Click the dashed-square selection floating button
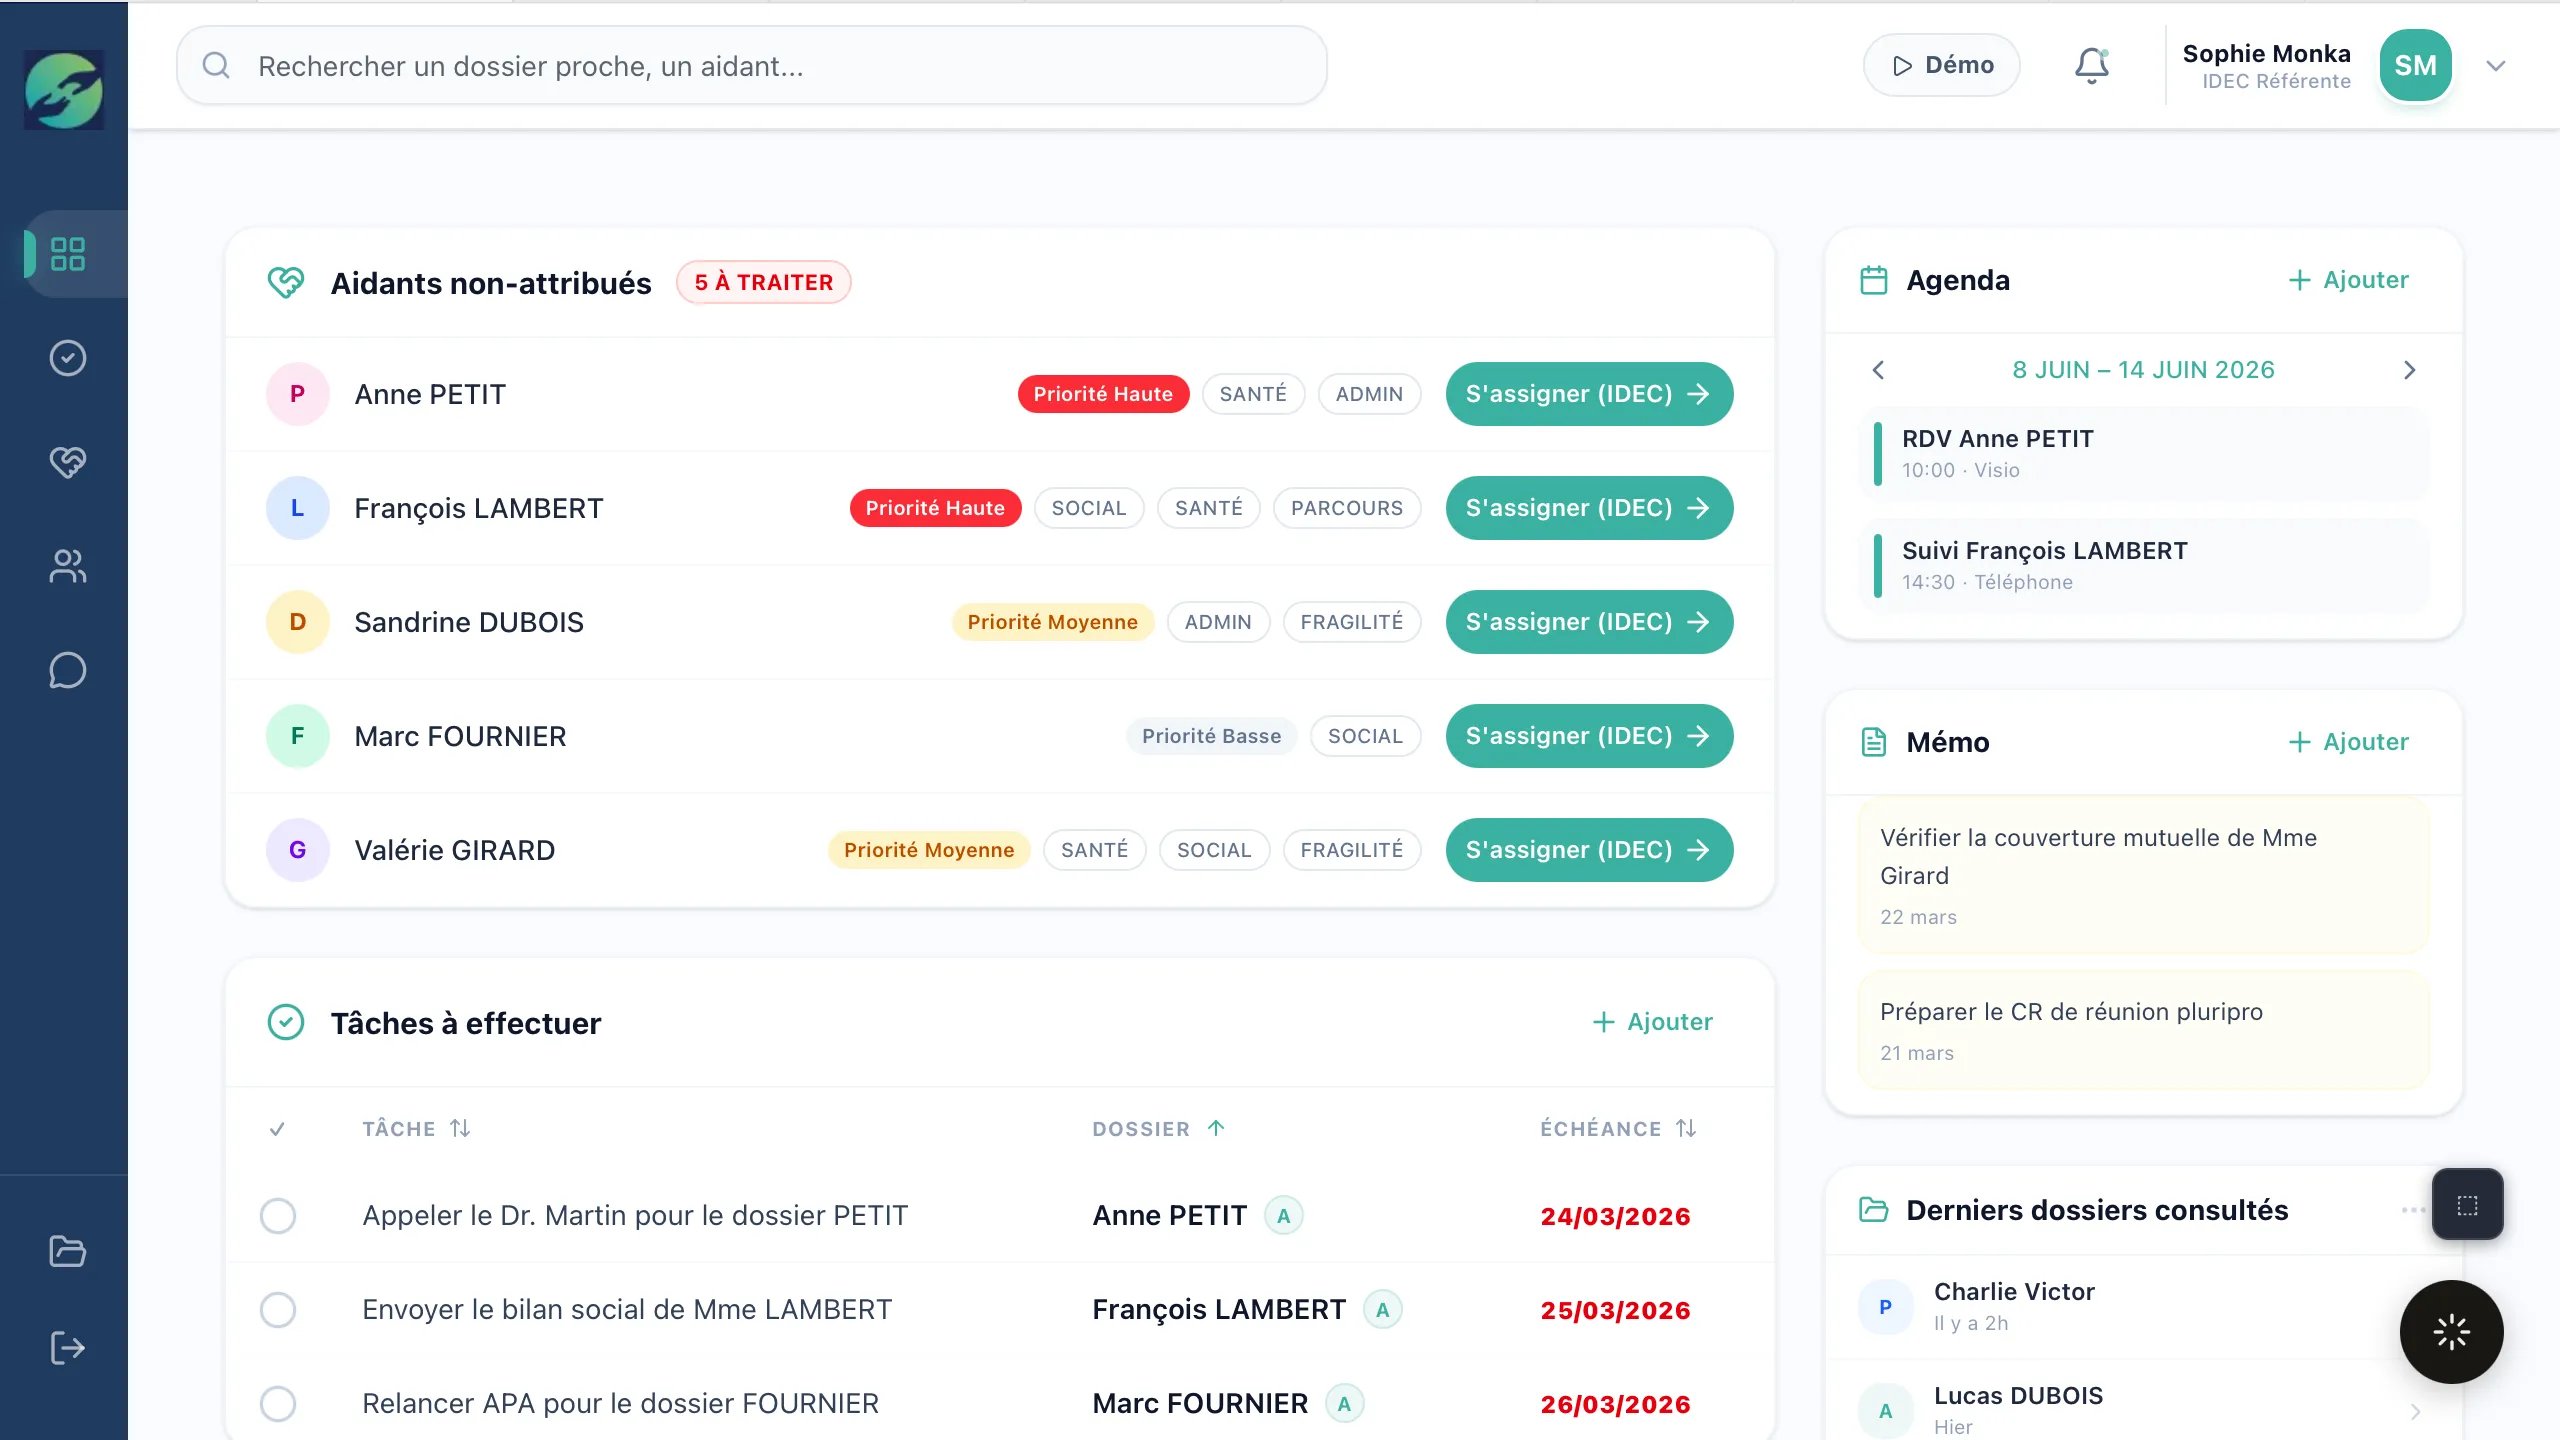 pyautogui.click(x=2467, y=1205)
